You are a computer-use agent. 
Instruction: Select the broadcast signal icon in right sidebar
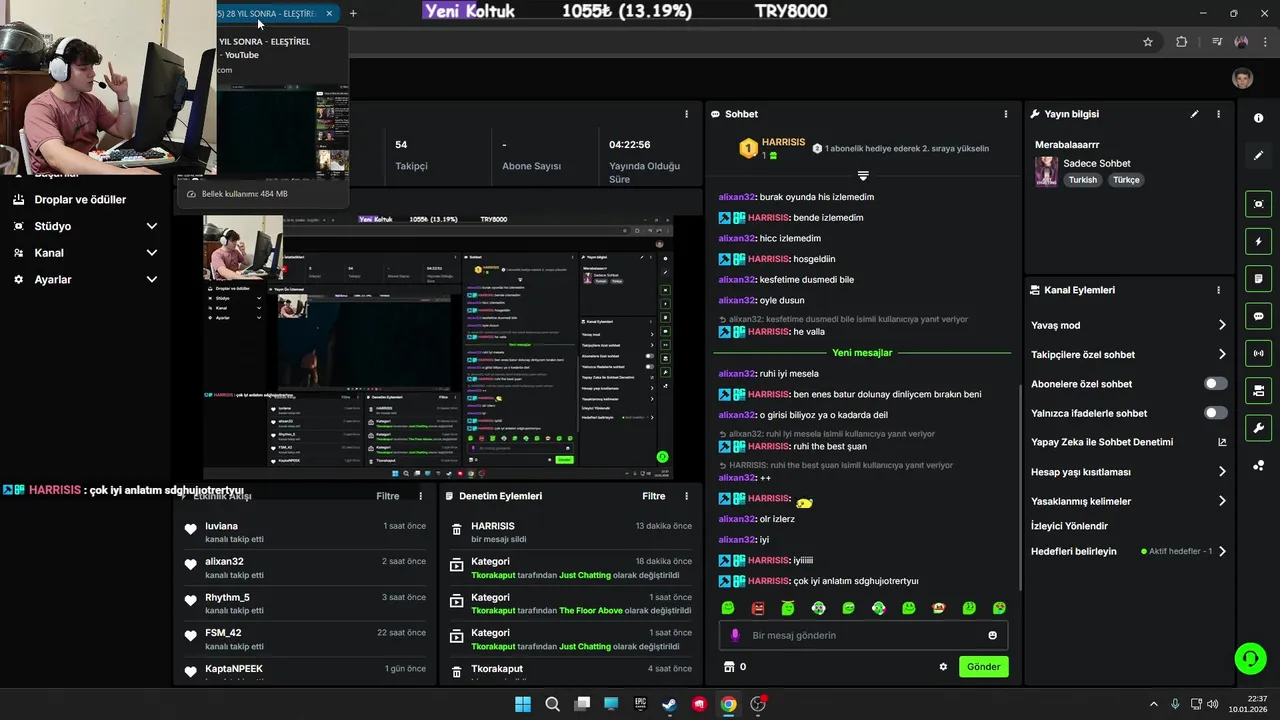click(x=1258, y=353)
